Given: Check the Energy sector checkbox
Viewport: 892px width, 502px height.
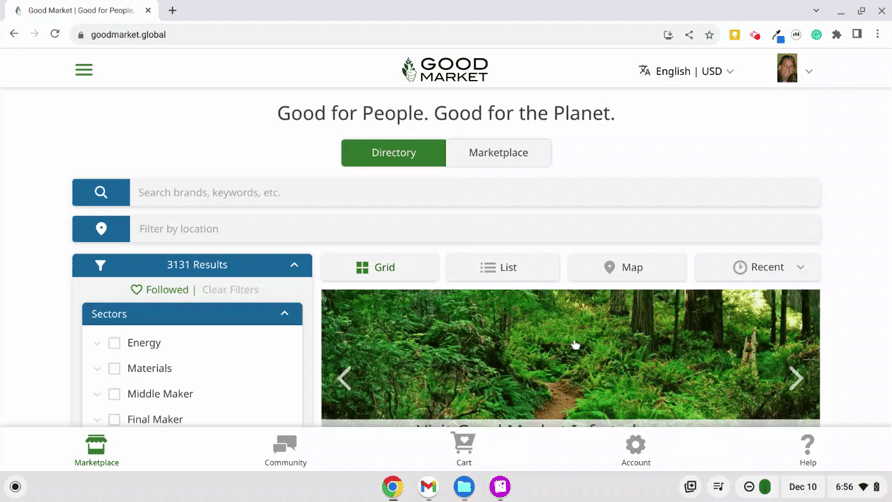Looking at the screenshot, I should click(x=114, y=343).
